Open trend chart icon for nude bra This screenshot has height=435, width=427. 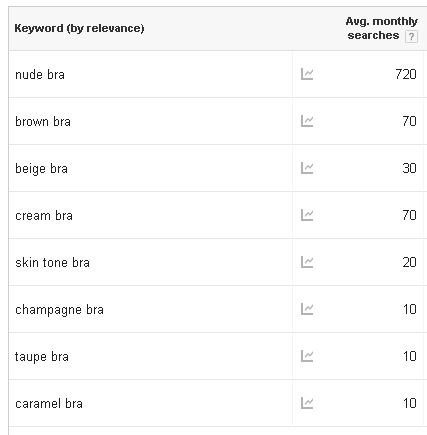307,74
